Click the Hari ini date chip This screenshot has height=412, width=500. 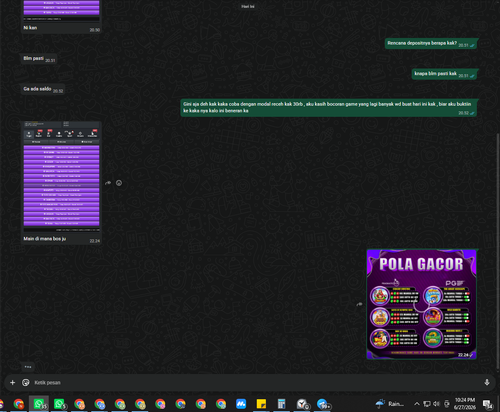pos(248,6)
